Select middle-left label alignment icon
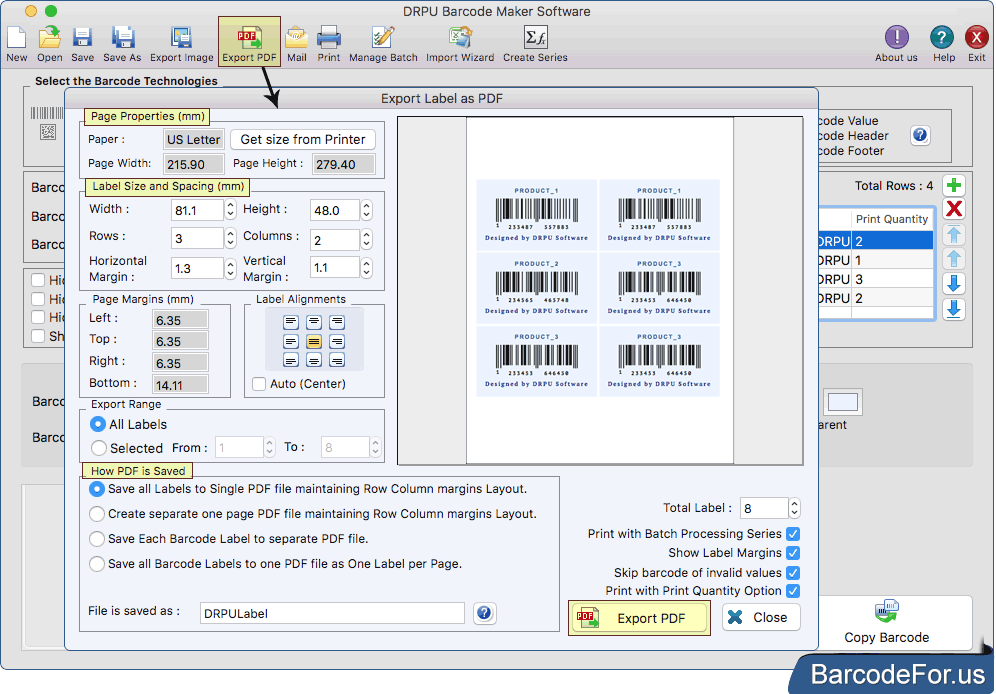Image resolution: width=996 pixels, height=694 pixels. (x=291, y=342)
